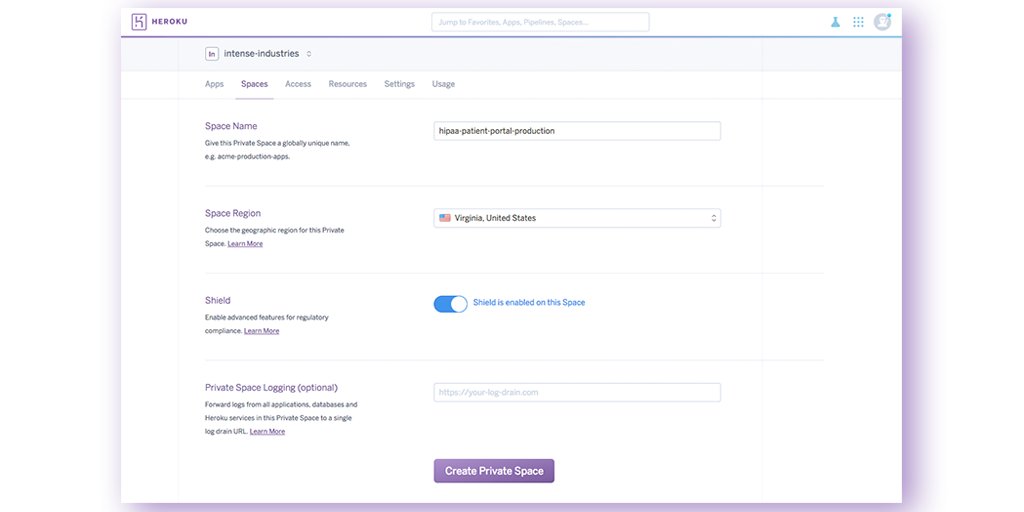
Task: View the Usage tab
Action: pyautogui.click(x=443, y=84)
